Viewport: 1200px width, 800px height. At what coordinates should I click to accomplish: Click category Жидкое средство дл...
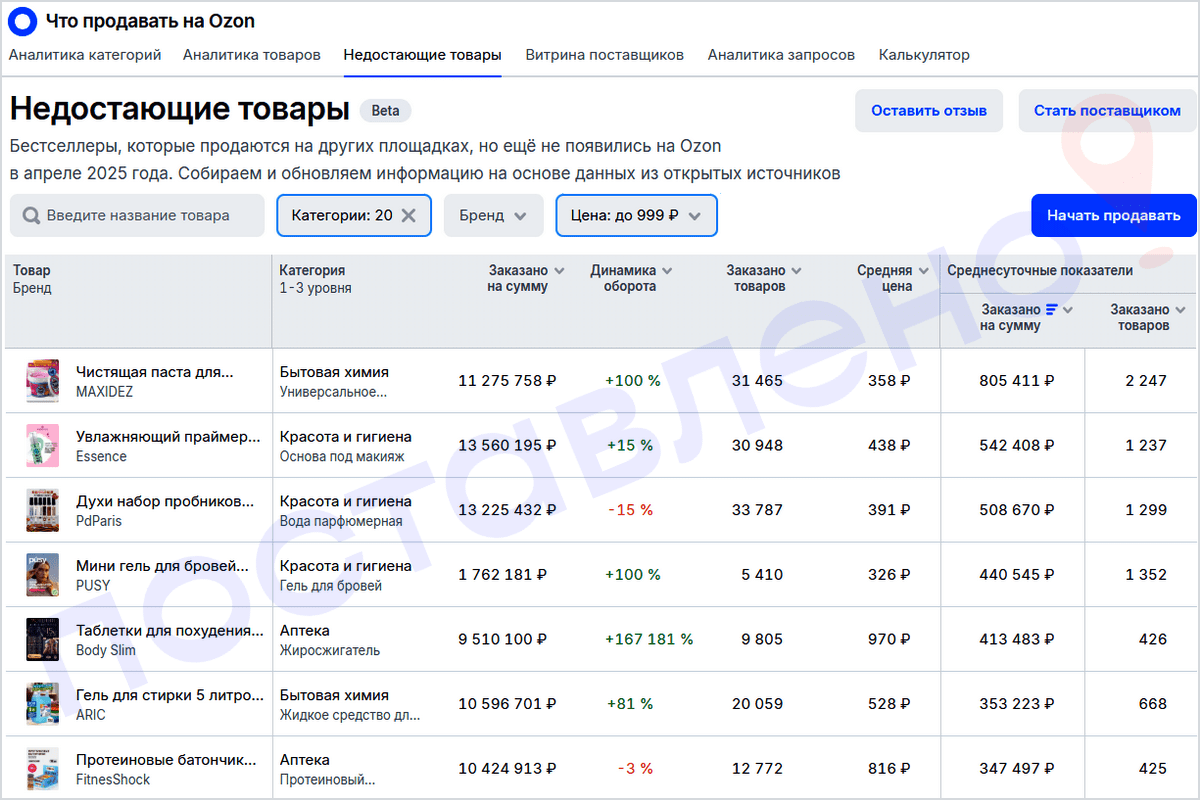click(350, 715)
